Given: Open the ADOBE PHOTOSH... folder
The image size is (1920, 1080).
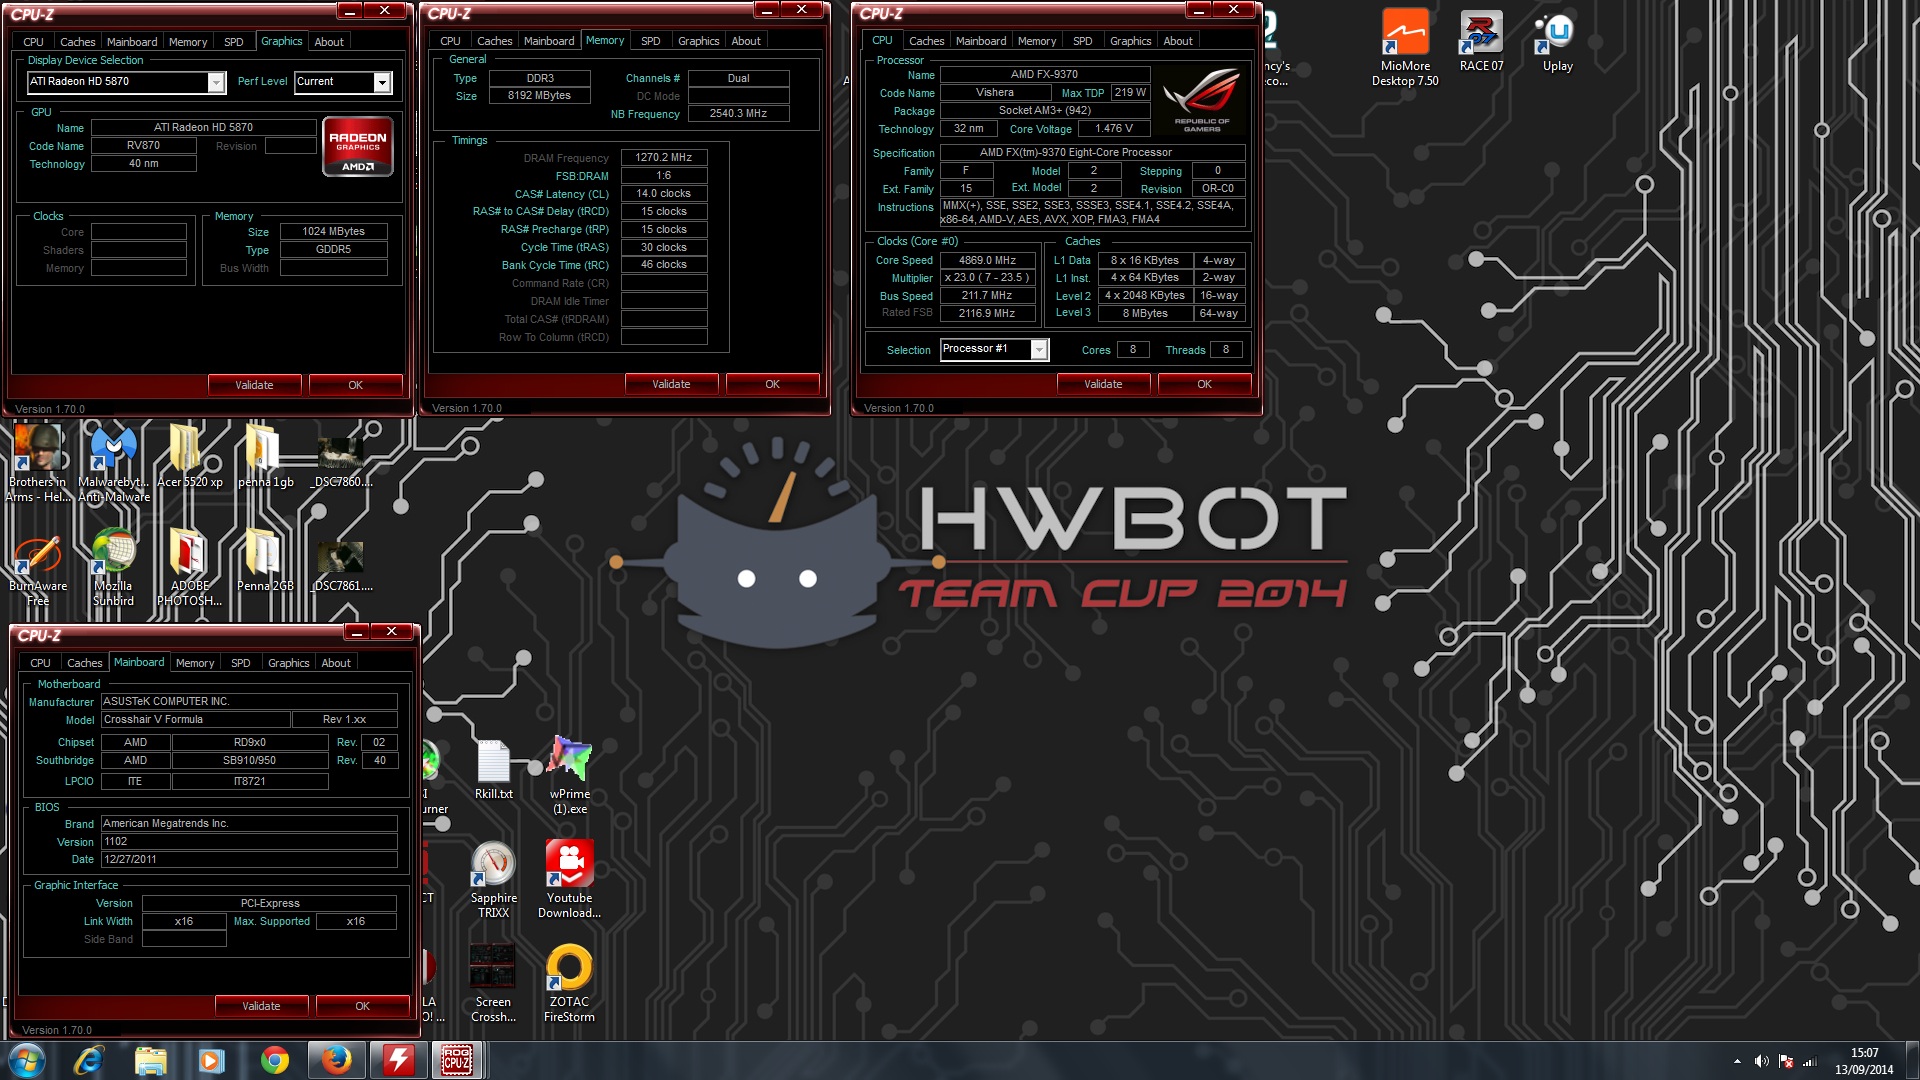Looking at the screenshot, I should (x=189, y=568).
